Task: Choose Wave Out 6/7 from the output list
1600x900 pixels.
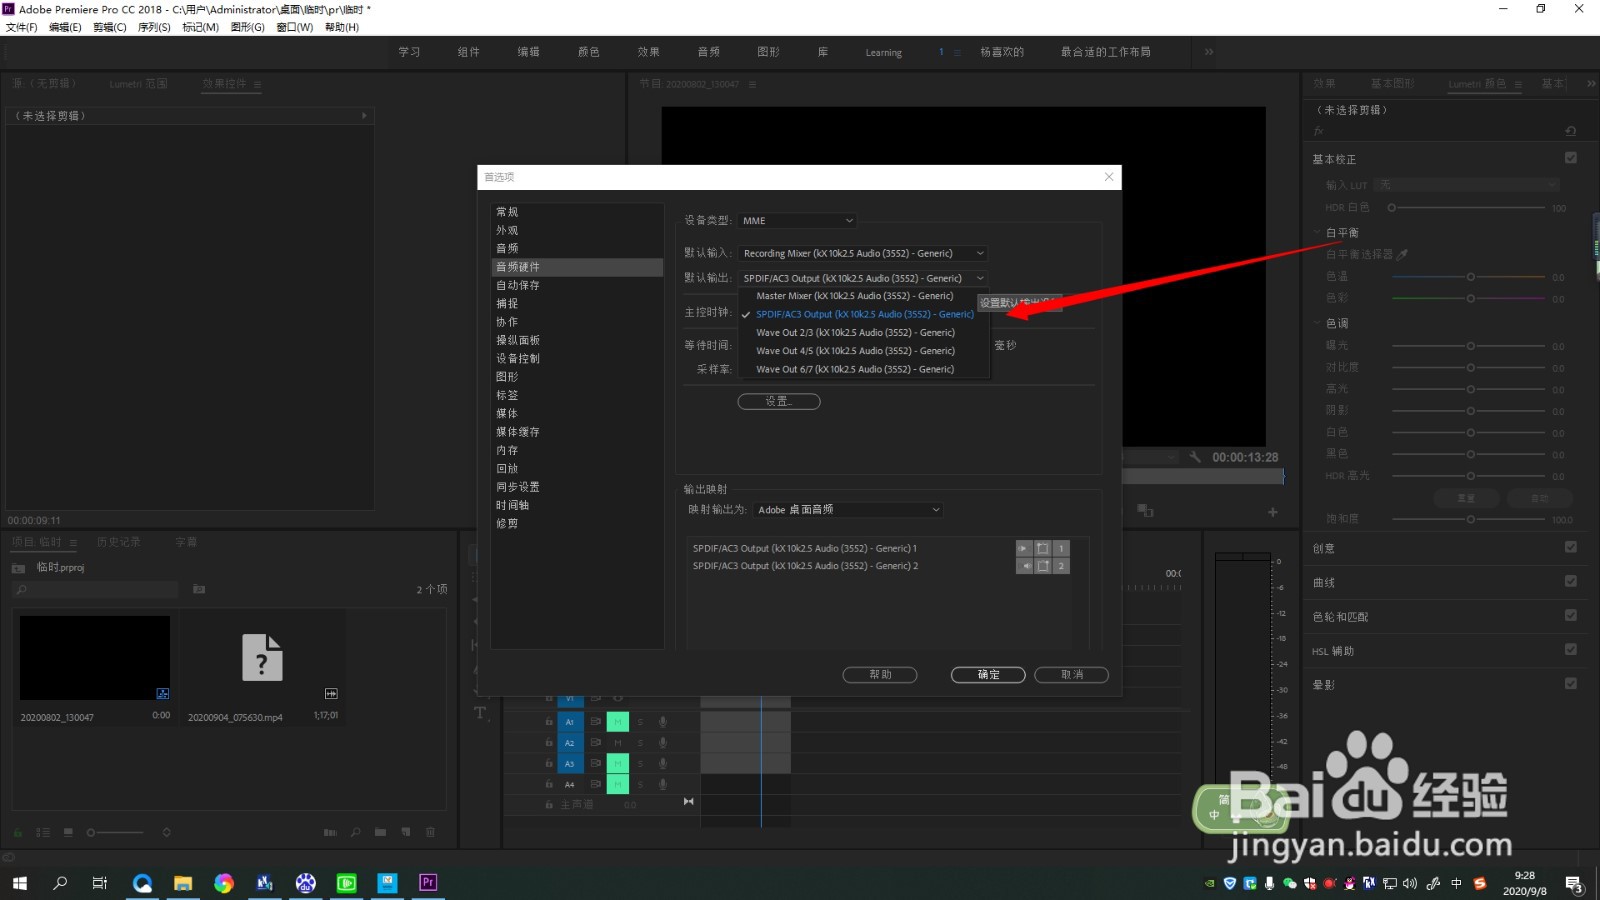Action: click(x=855, y=369)
